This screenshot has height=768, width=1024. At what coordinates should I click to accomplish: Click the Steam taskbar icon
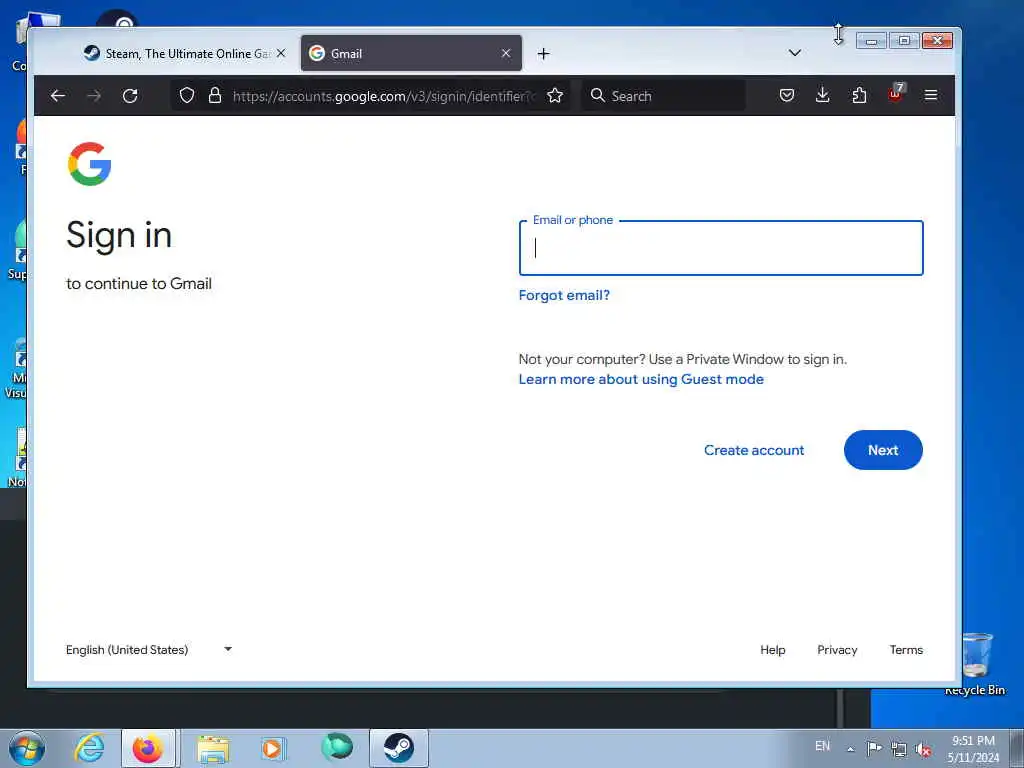[x=398, y=748]
